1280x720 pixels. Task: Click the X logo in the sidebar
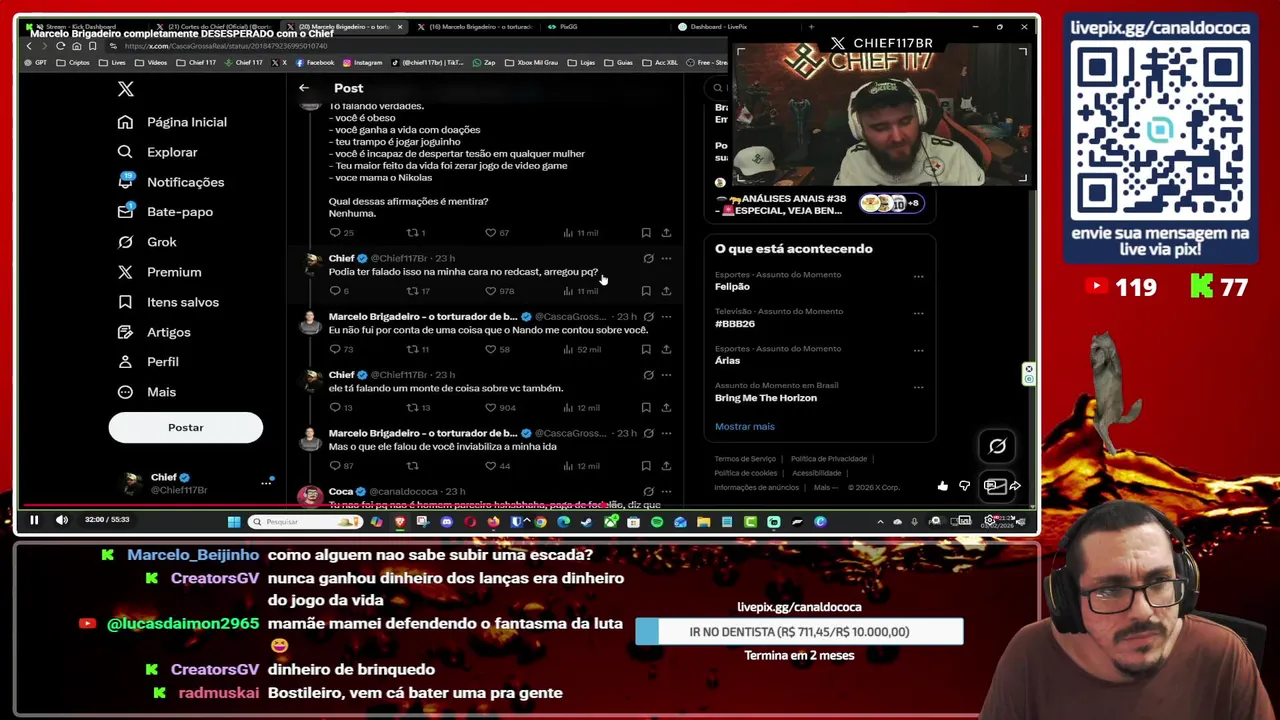126,89
